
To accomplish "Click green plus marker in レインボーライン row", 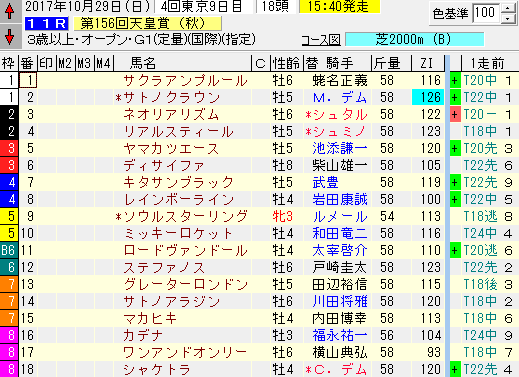I will 455,200.
